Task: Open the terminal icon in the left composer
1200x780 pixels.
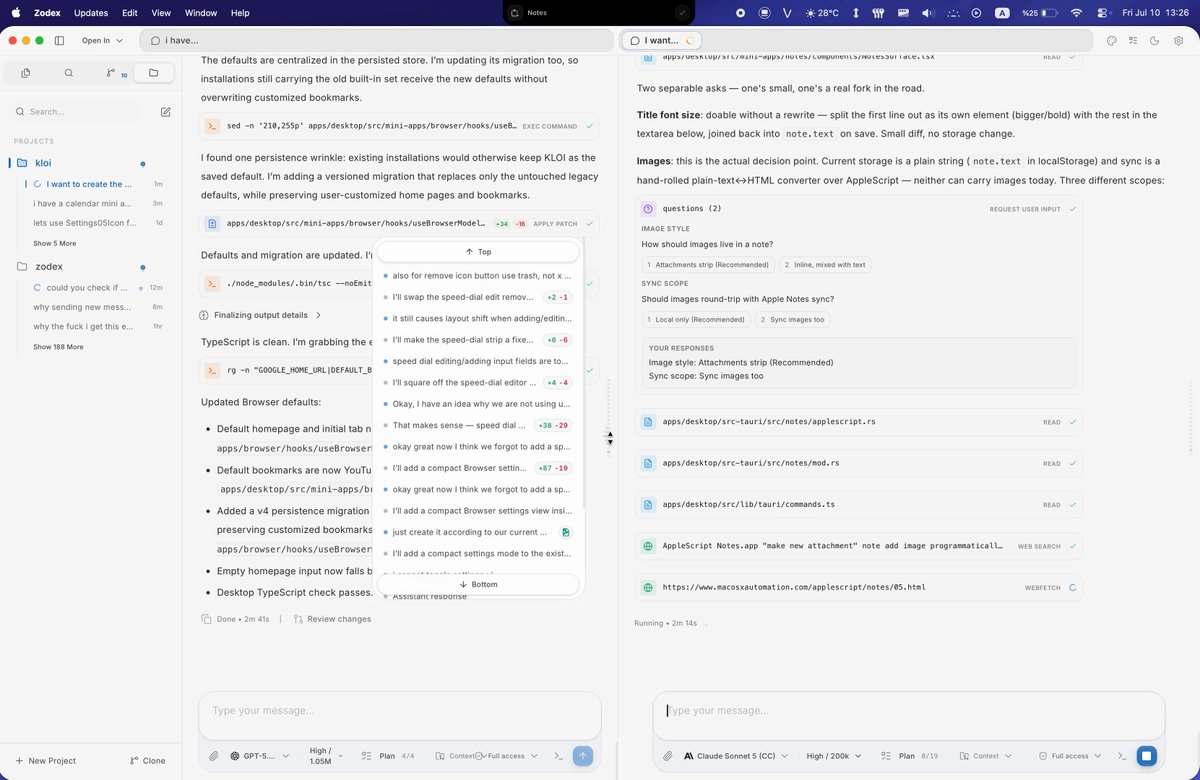Action: [x=560, y=756]
